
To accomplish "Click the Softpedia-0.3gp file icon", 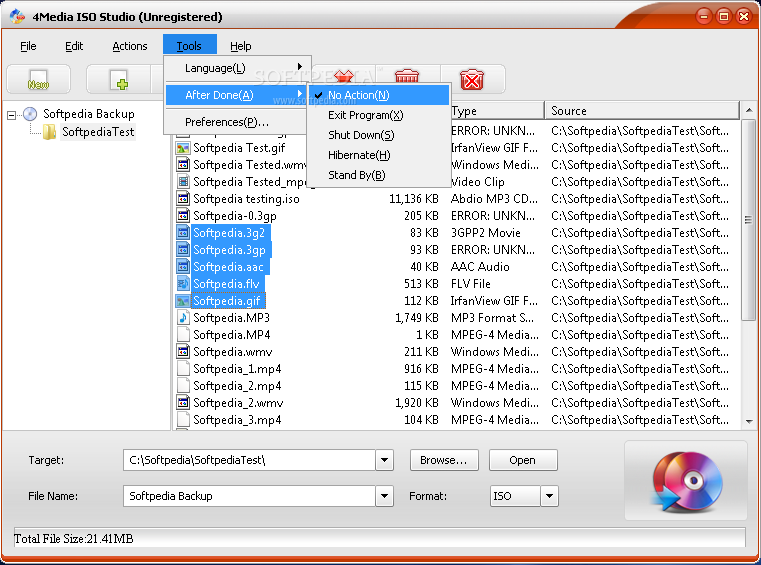I will click(x=183, y=216).
